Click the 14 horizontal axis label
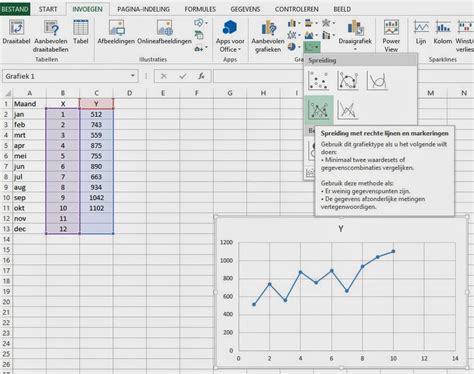The image size is (474, 374). (x=455, y=358)
